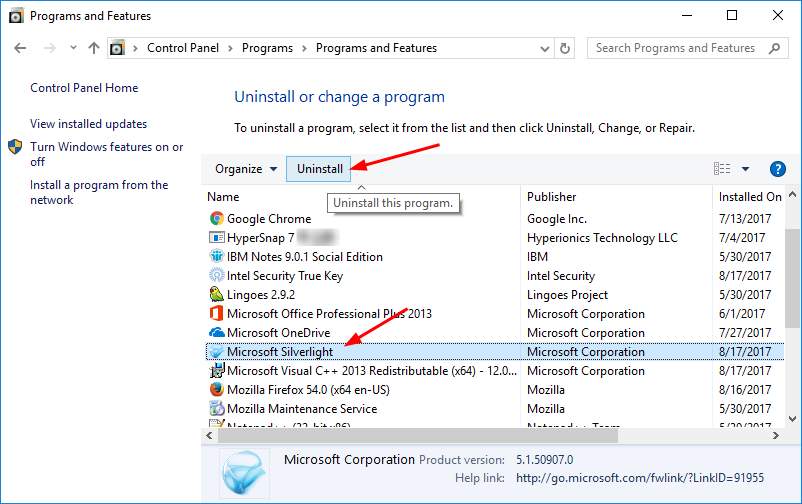Click the refresh button beside address bar
The height and width of the screenshot is (504, 802).
point(565,48)
